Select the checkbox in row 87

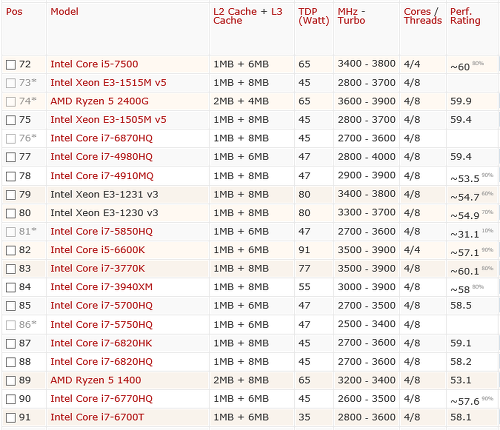pos(11,343)
